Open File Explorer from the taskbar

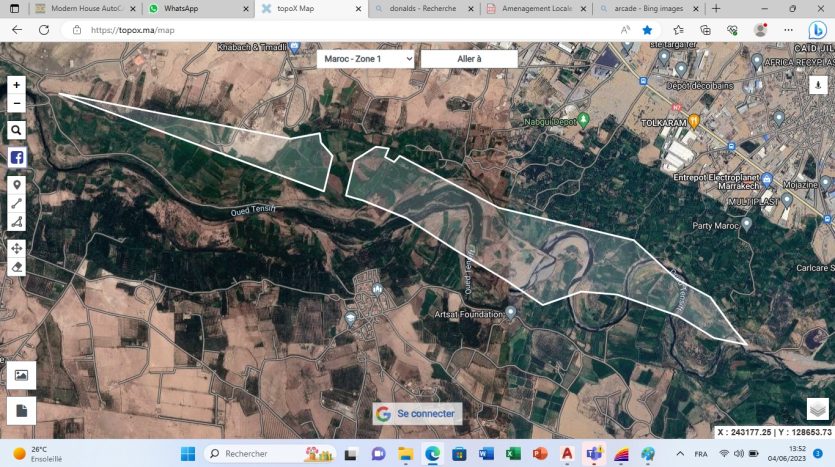tap(405, 454)
